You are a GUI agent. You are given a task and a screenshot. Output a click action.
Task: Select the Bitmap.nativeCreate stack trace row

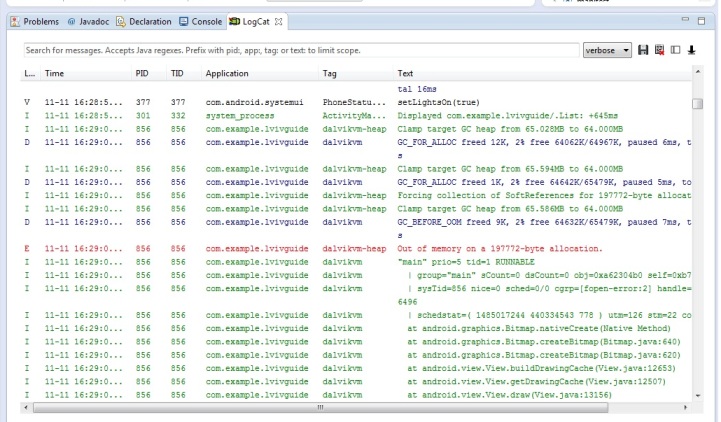(356, 329)
